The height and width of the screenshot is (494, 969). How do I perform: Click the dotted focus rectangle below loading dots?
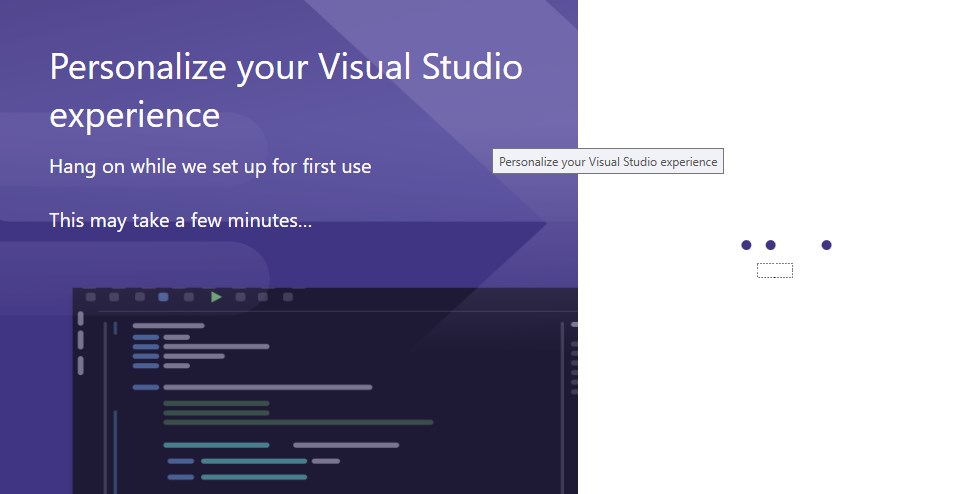[x=775, y=270]
